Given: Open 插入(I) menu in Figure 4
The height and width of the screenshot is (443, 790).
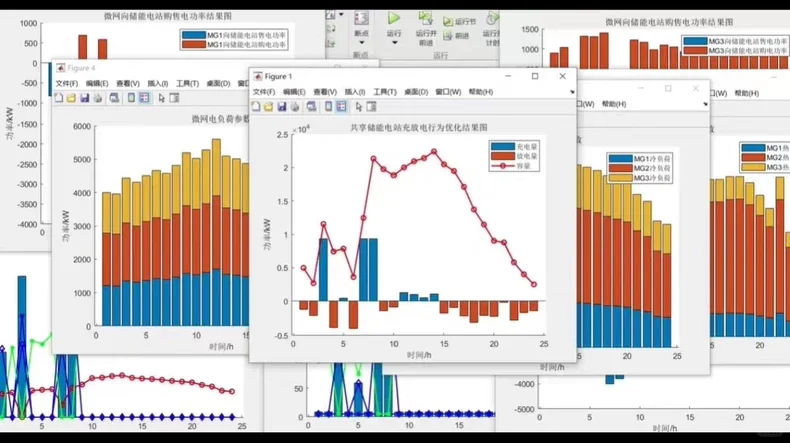Looking at the screenshot, I should (x=158, y=83).
